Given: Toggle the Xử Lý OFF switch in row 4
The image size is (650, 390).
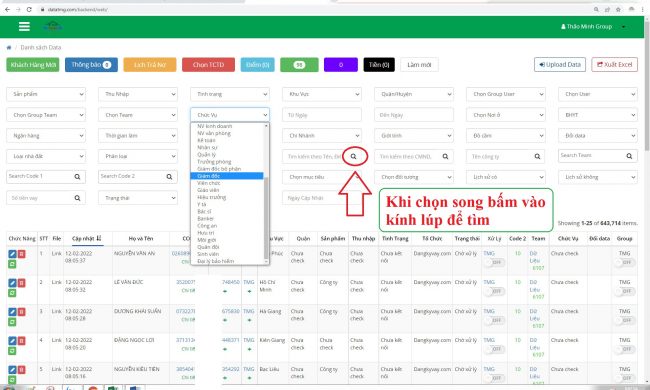Looking at the screenshot, I should 495,349.
